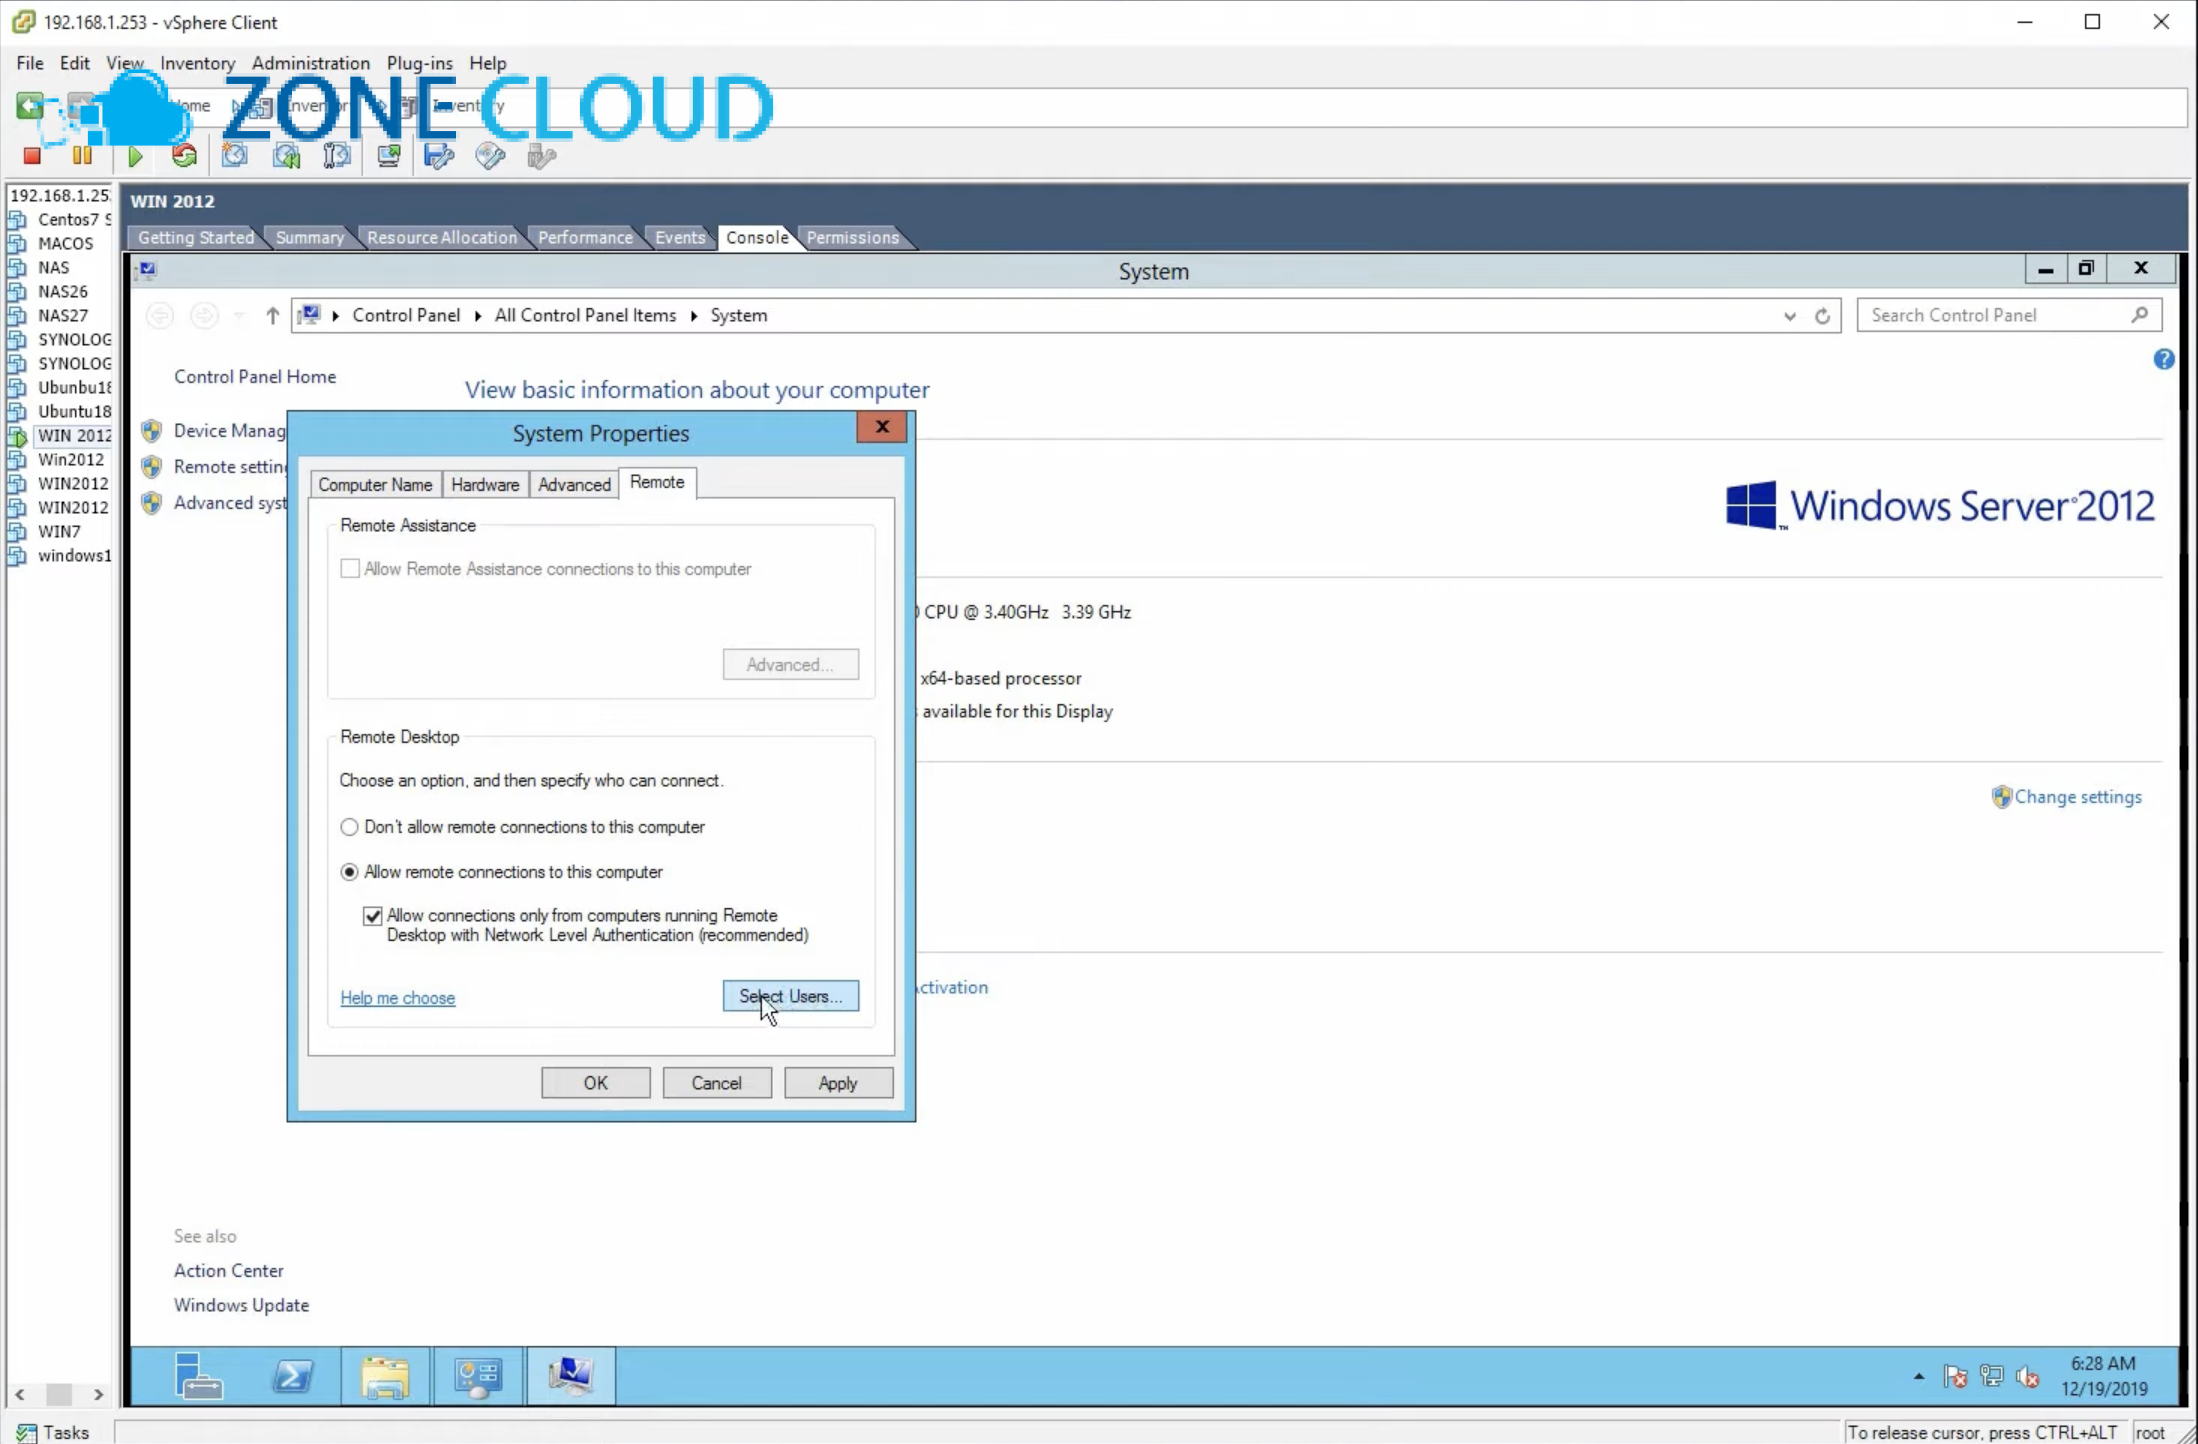The image size is (2198, 1444).
Task: Select the WIN7 virtual machine
Action: pos(59,531)
